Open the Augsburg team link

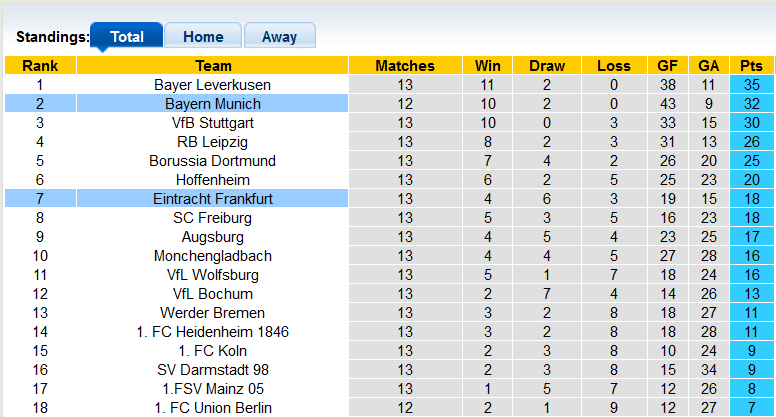pyautogui.click(x=213, y=237)
